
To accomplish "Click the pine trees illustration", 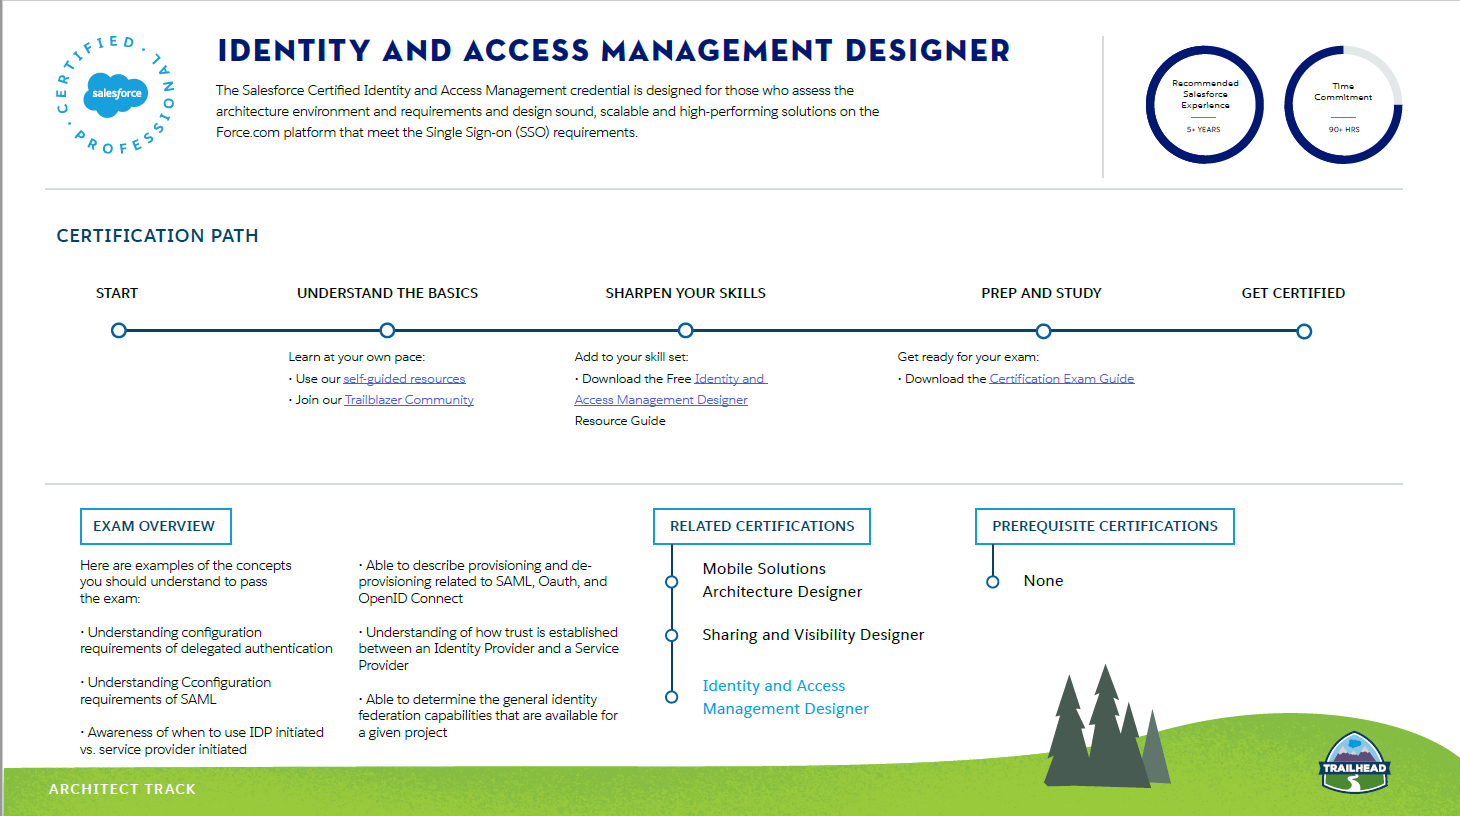I will 1104,732.
